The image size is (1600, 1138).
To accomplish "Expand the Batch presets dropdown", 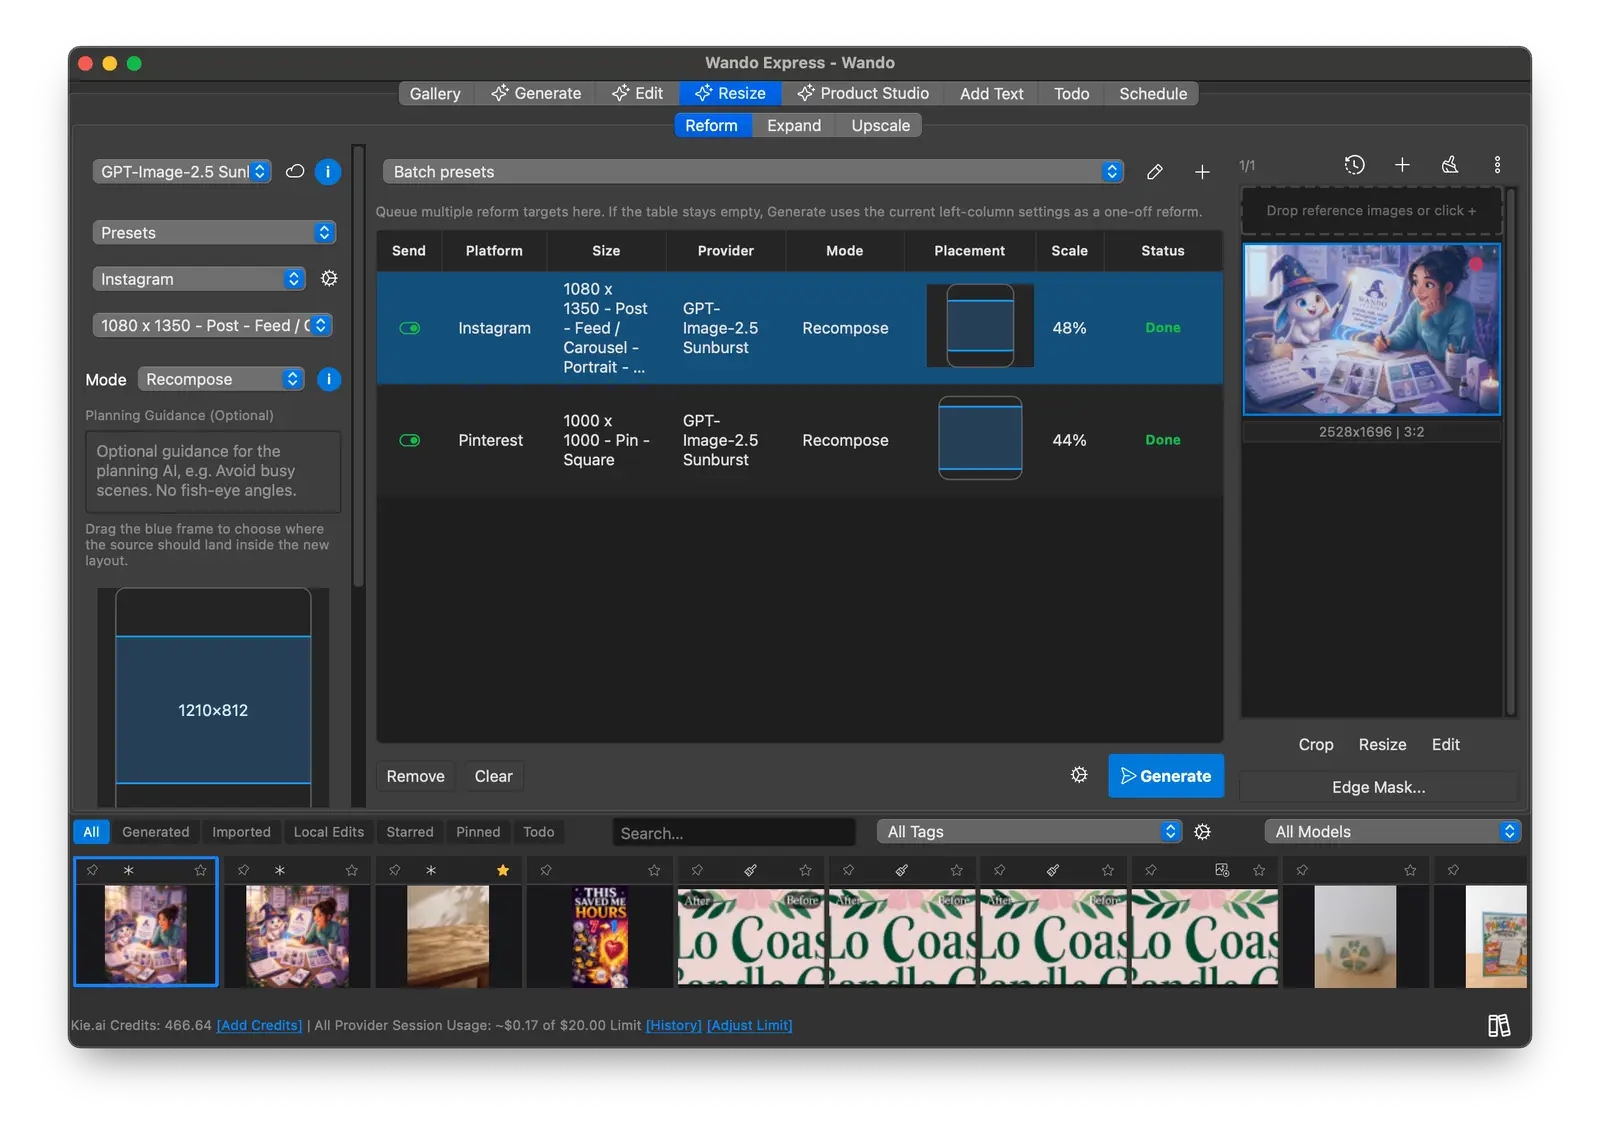I will pos(753,172).
